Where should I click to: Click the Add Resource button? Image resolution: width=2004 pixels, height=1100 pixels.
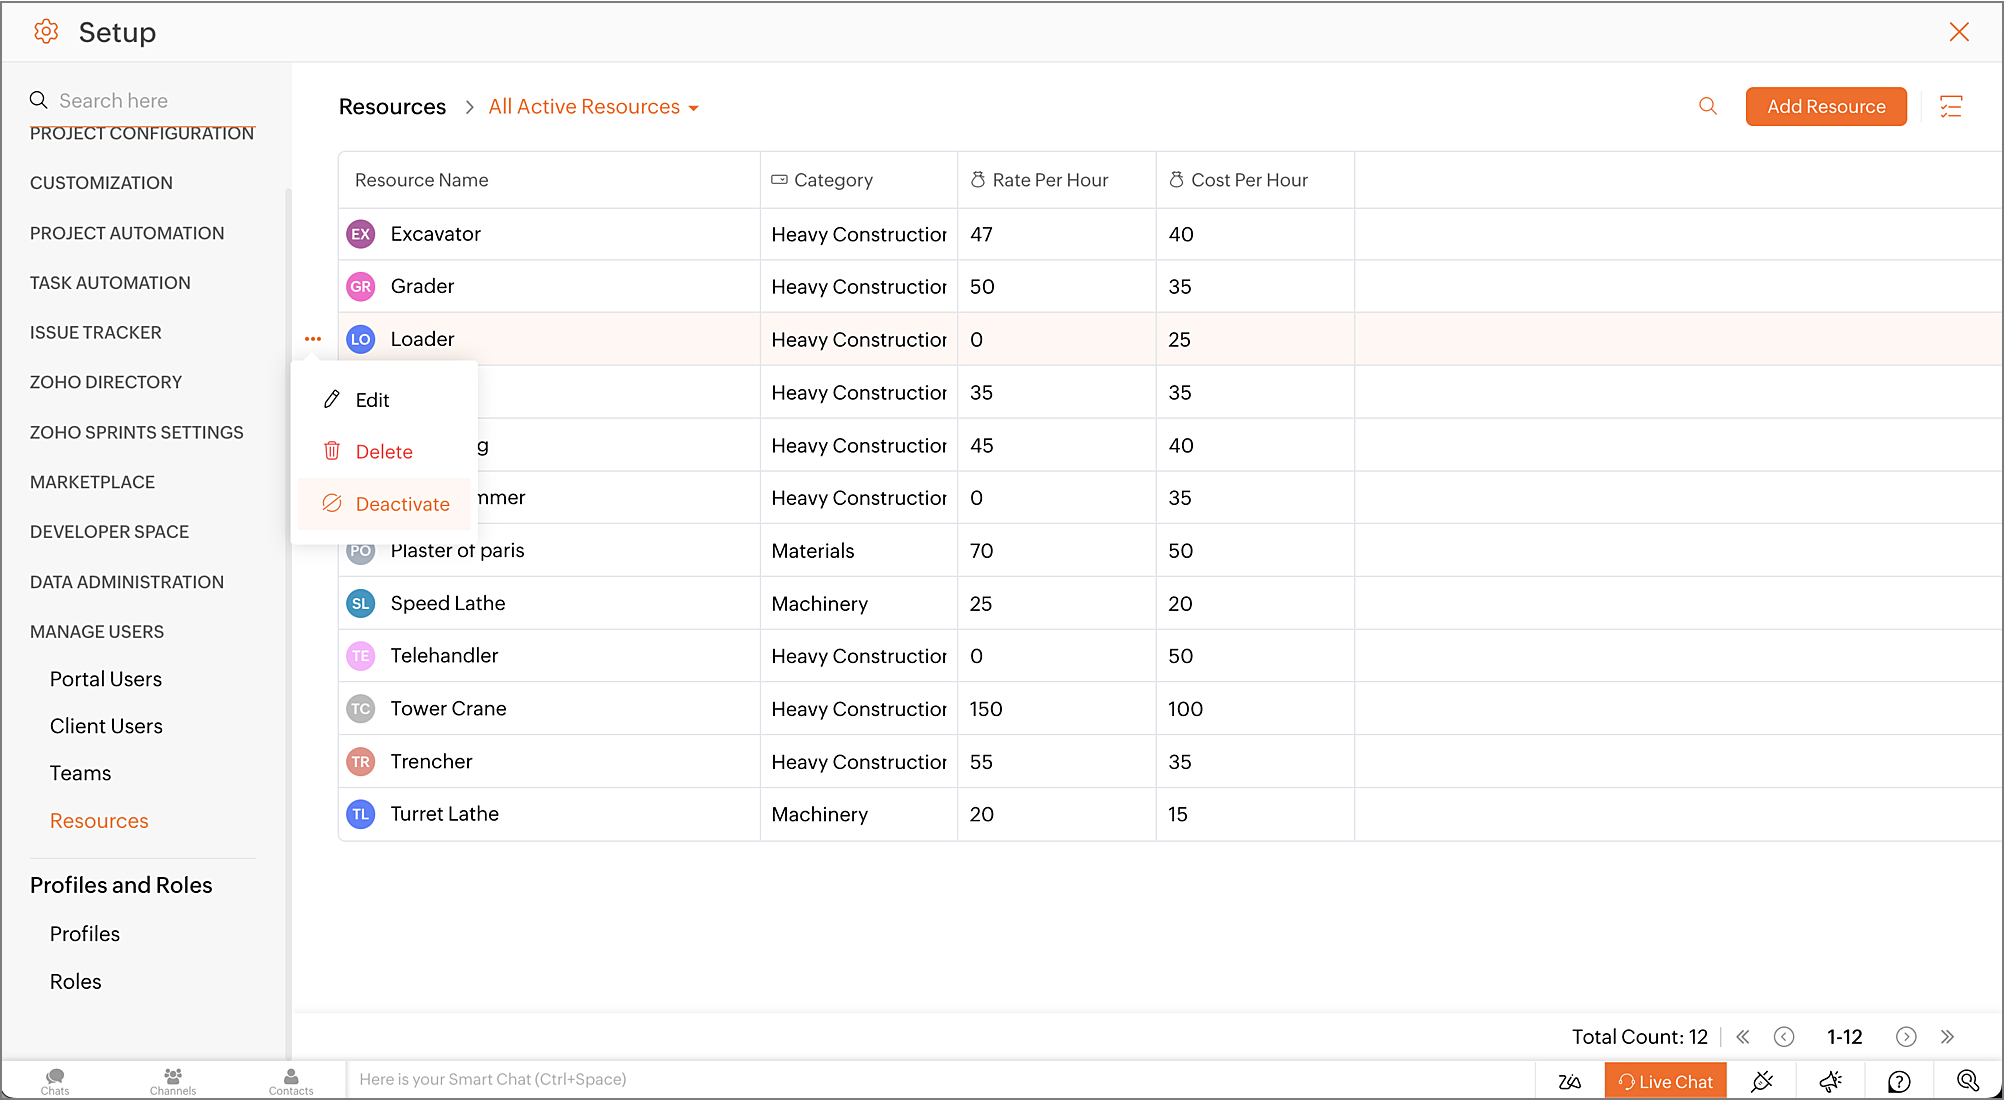tap(1826, 107)
